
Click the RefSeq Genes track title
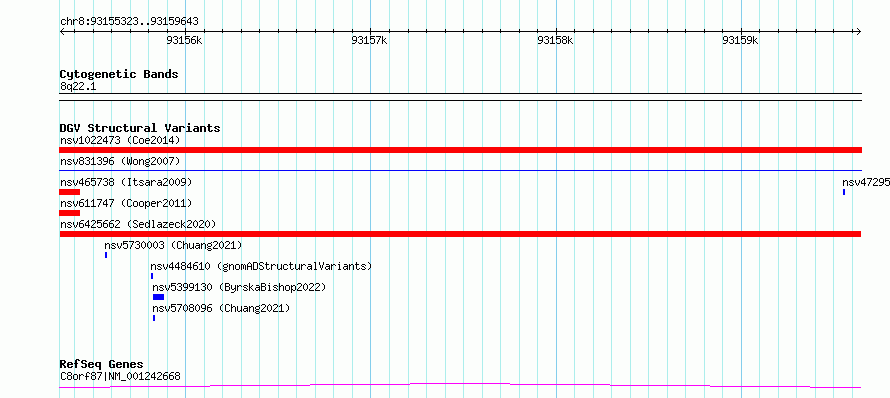(101, 365)
